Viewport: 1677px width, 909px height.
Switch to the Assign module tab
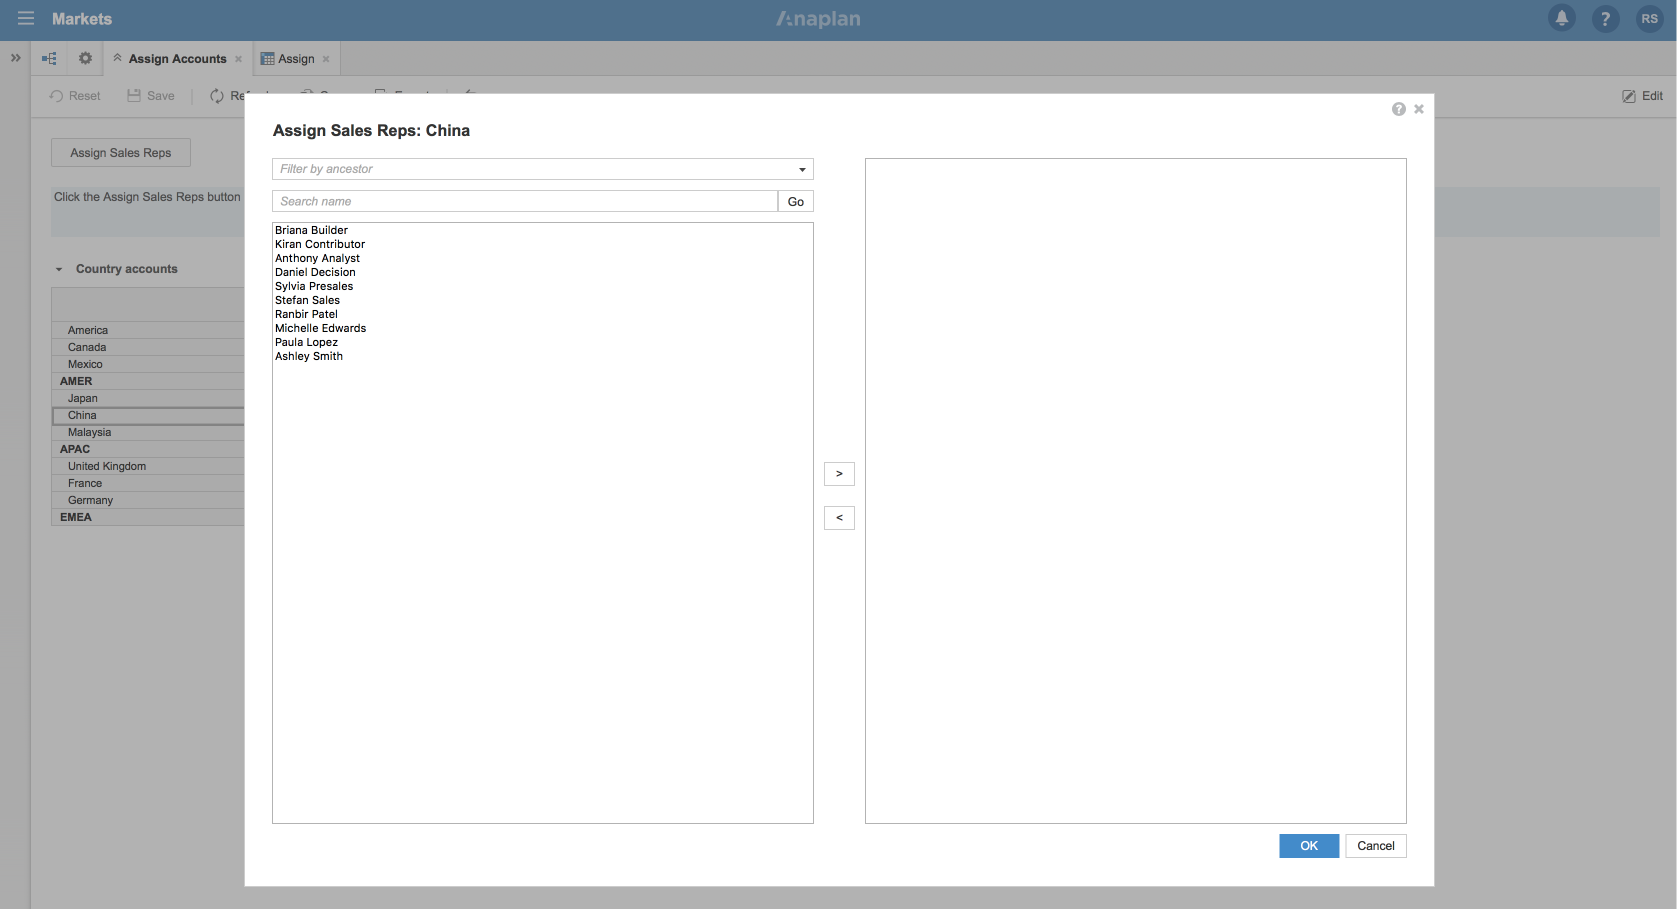click(296, 59)
